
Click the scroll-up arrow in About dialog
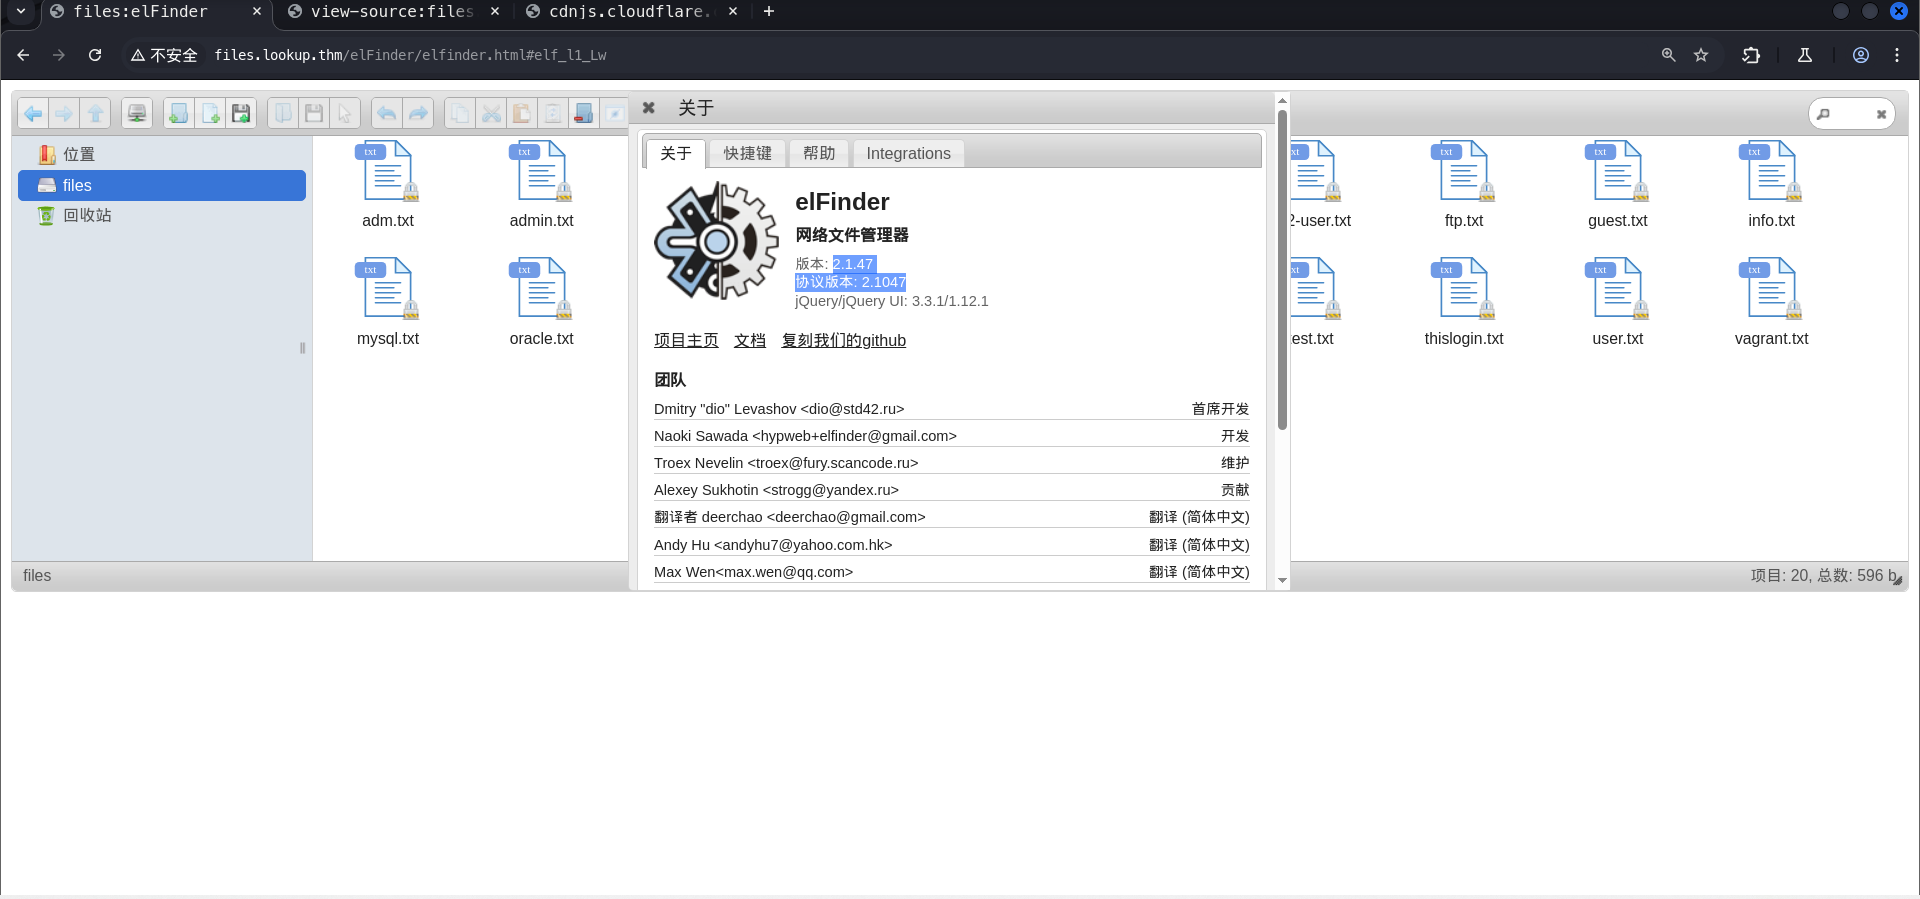pyautogui.click(x=1282, y=101)
